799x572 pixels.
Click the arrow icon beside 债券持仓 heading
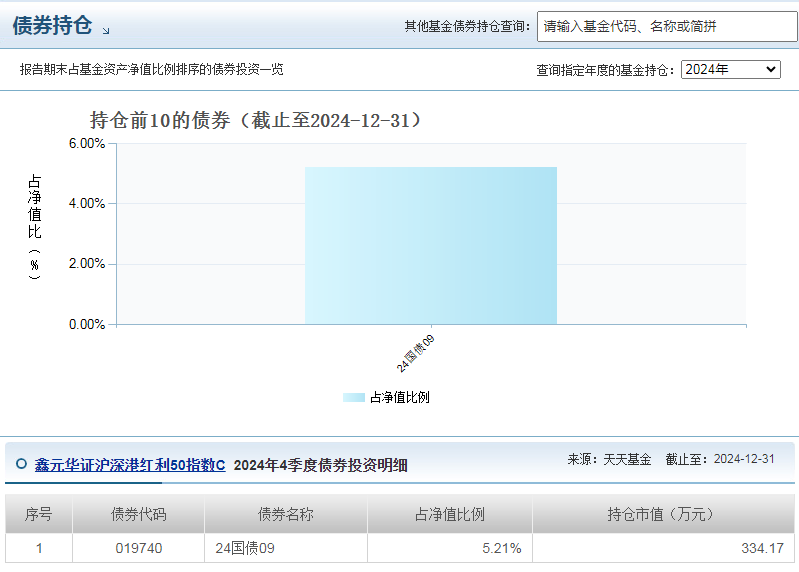(x=106, y=31)
